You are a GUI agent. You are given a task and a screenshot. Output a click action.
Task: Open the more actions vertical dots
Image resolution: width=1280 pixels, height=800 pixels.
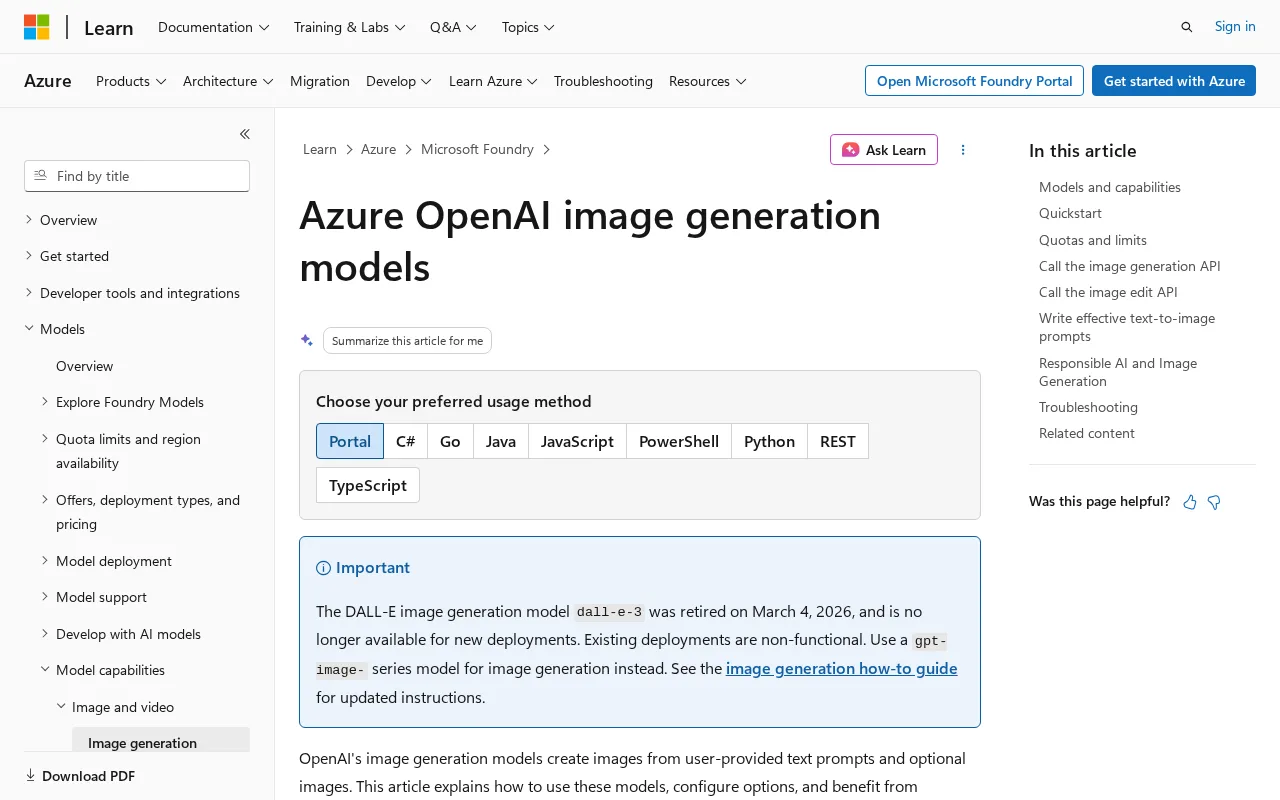coord(963,150)
